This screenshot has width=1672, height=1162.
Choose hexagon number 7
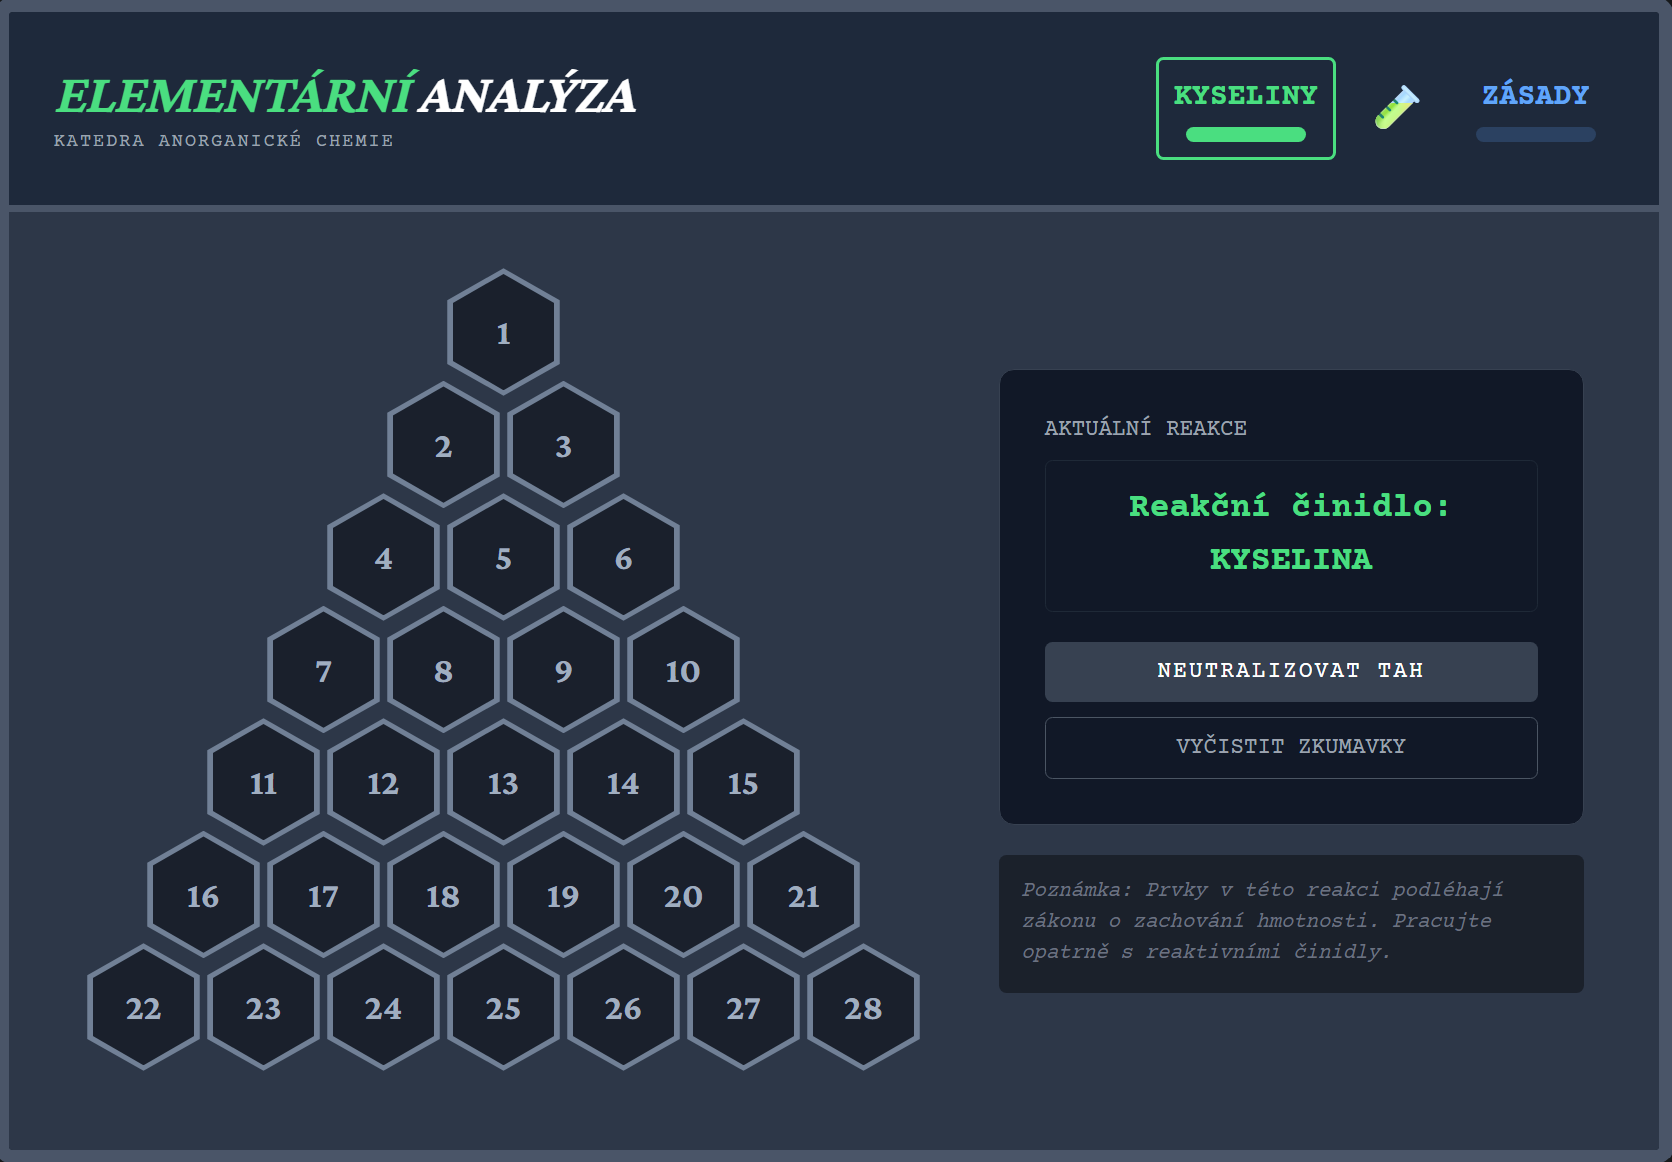(323, 671)
